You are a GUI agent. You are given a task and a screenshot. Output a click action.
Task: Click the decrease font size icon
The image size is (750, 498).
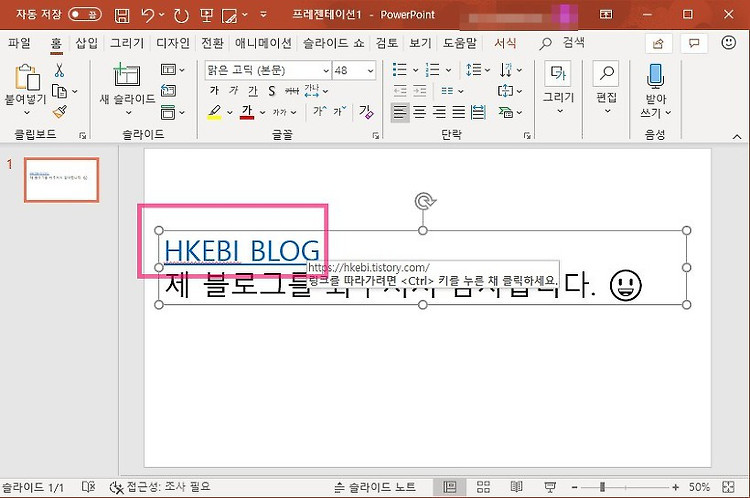point(340,112)
